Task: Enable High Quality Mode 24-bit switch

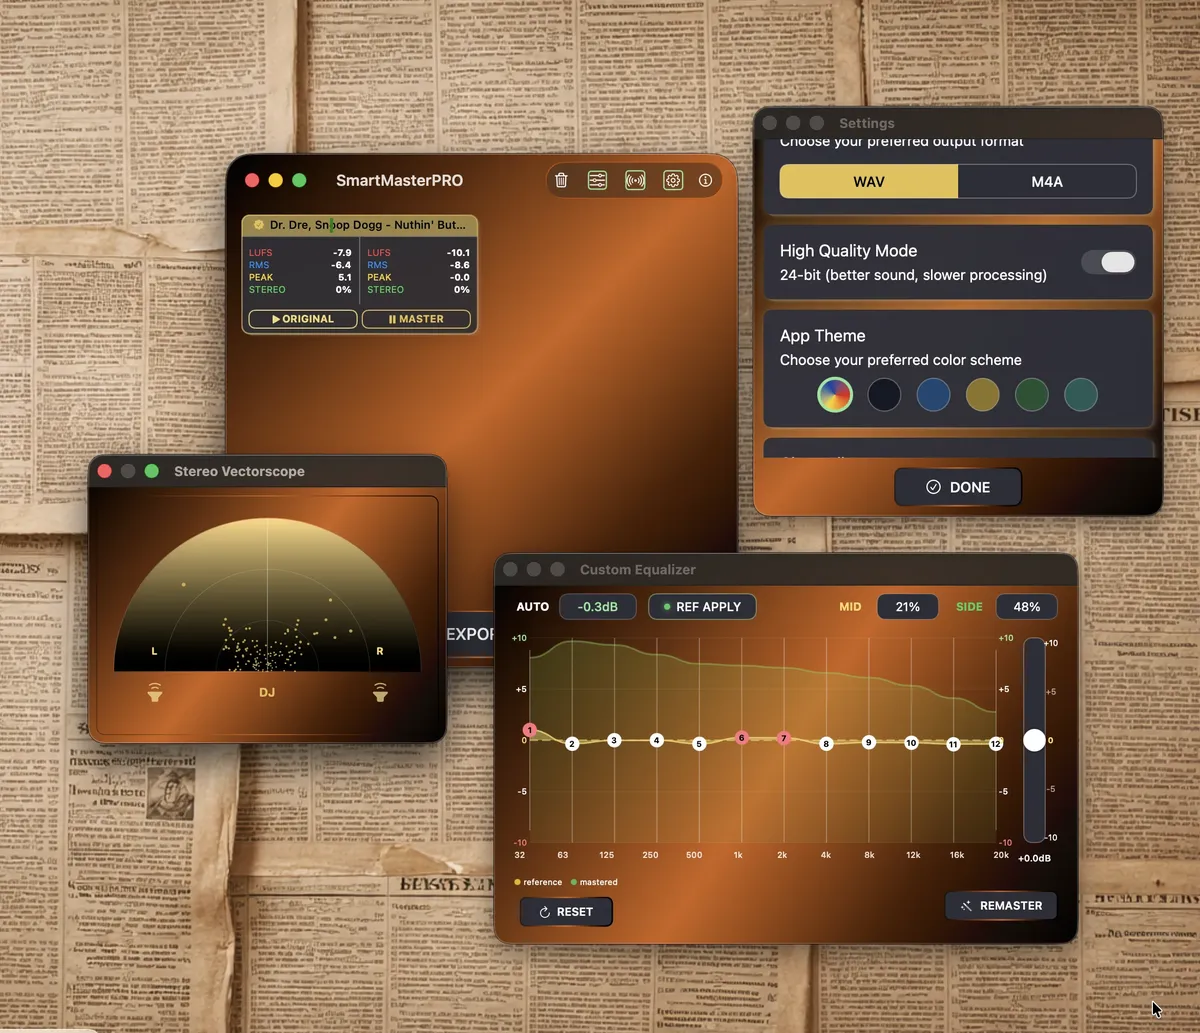Action: point(1108,262)
